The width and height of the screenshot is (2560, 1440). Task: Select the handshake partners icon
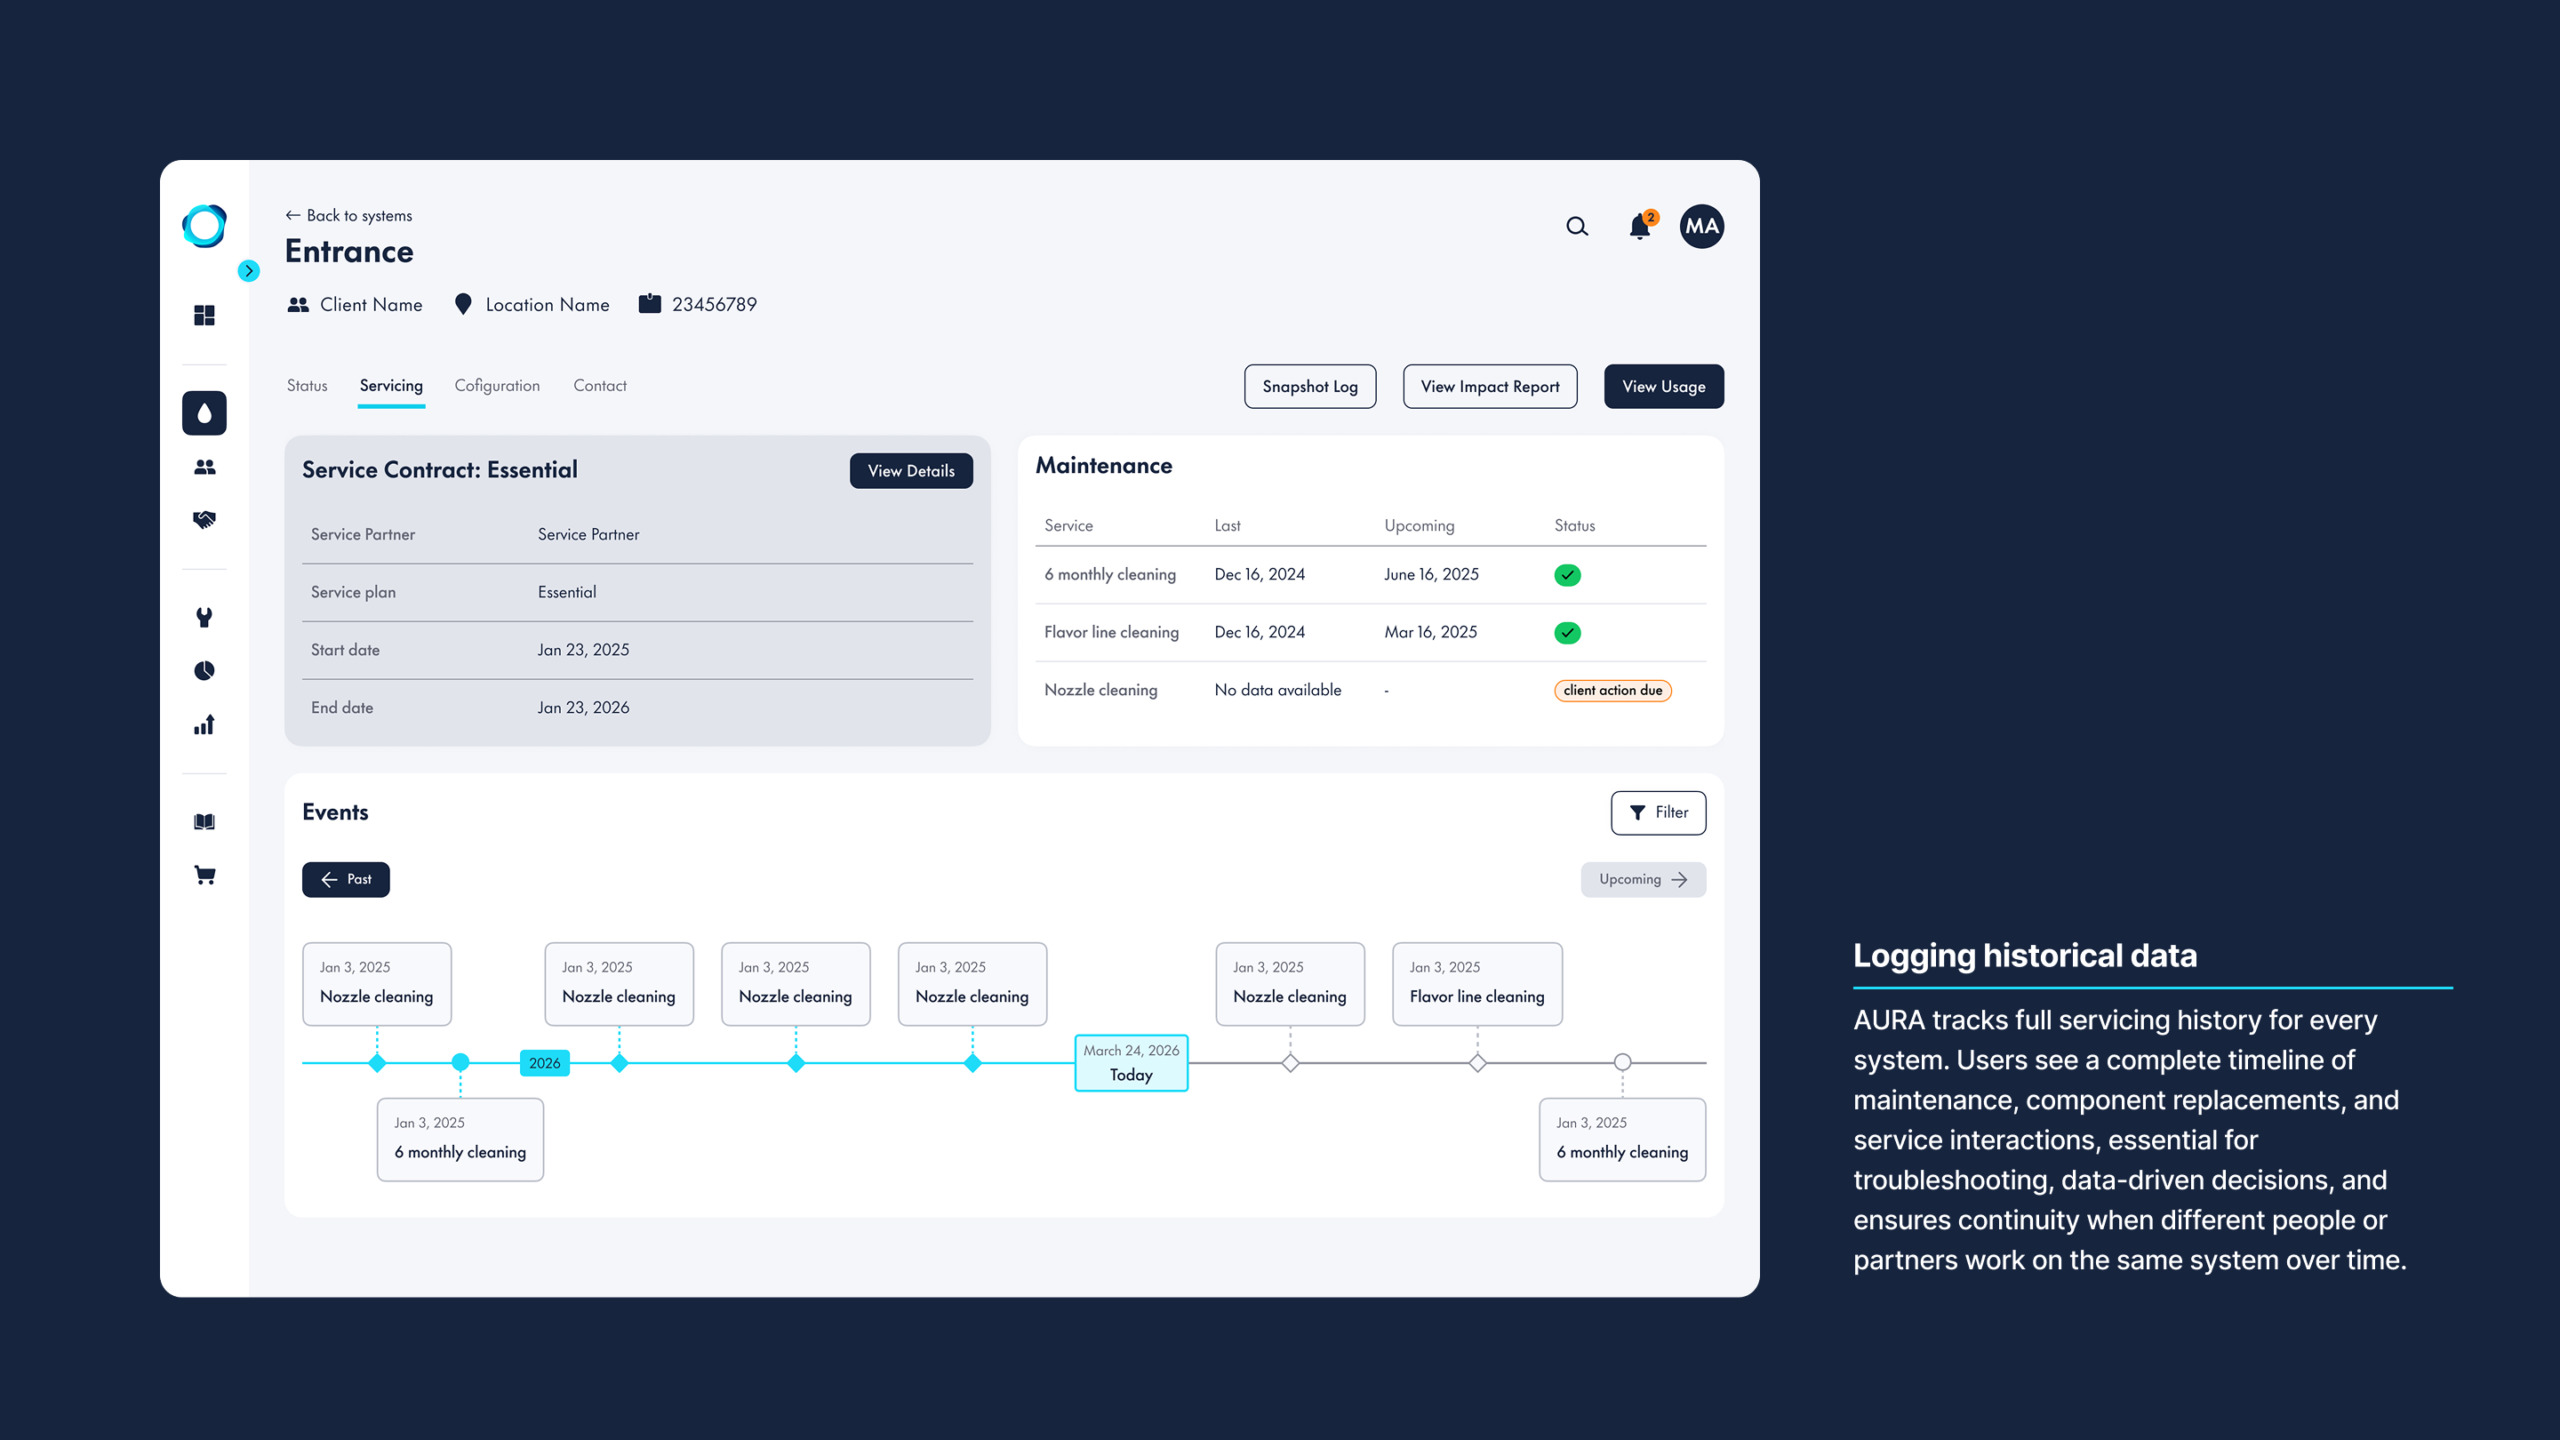204,519
